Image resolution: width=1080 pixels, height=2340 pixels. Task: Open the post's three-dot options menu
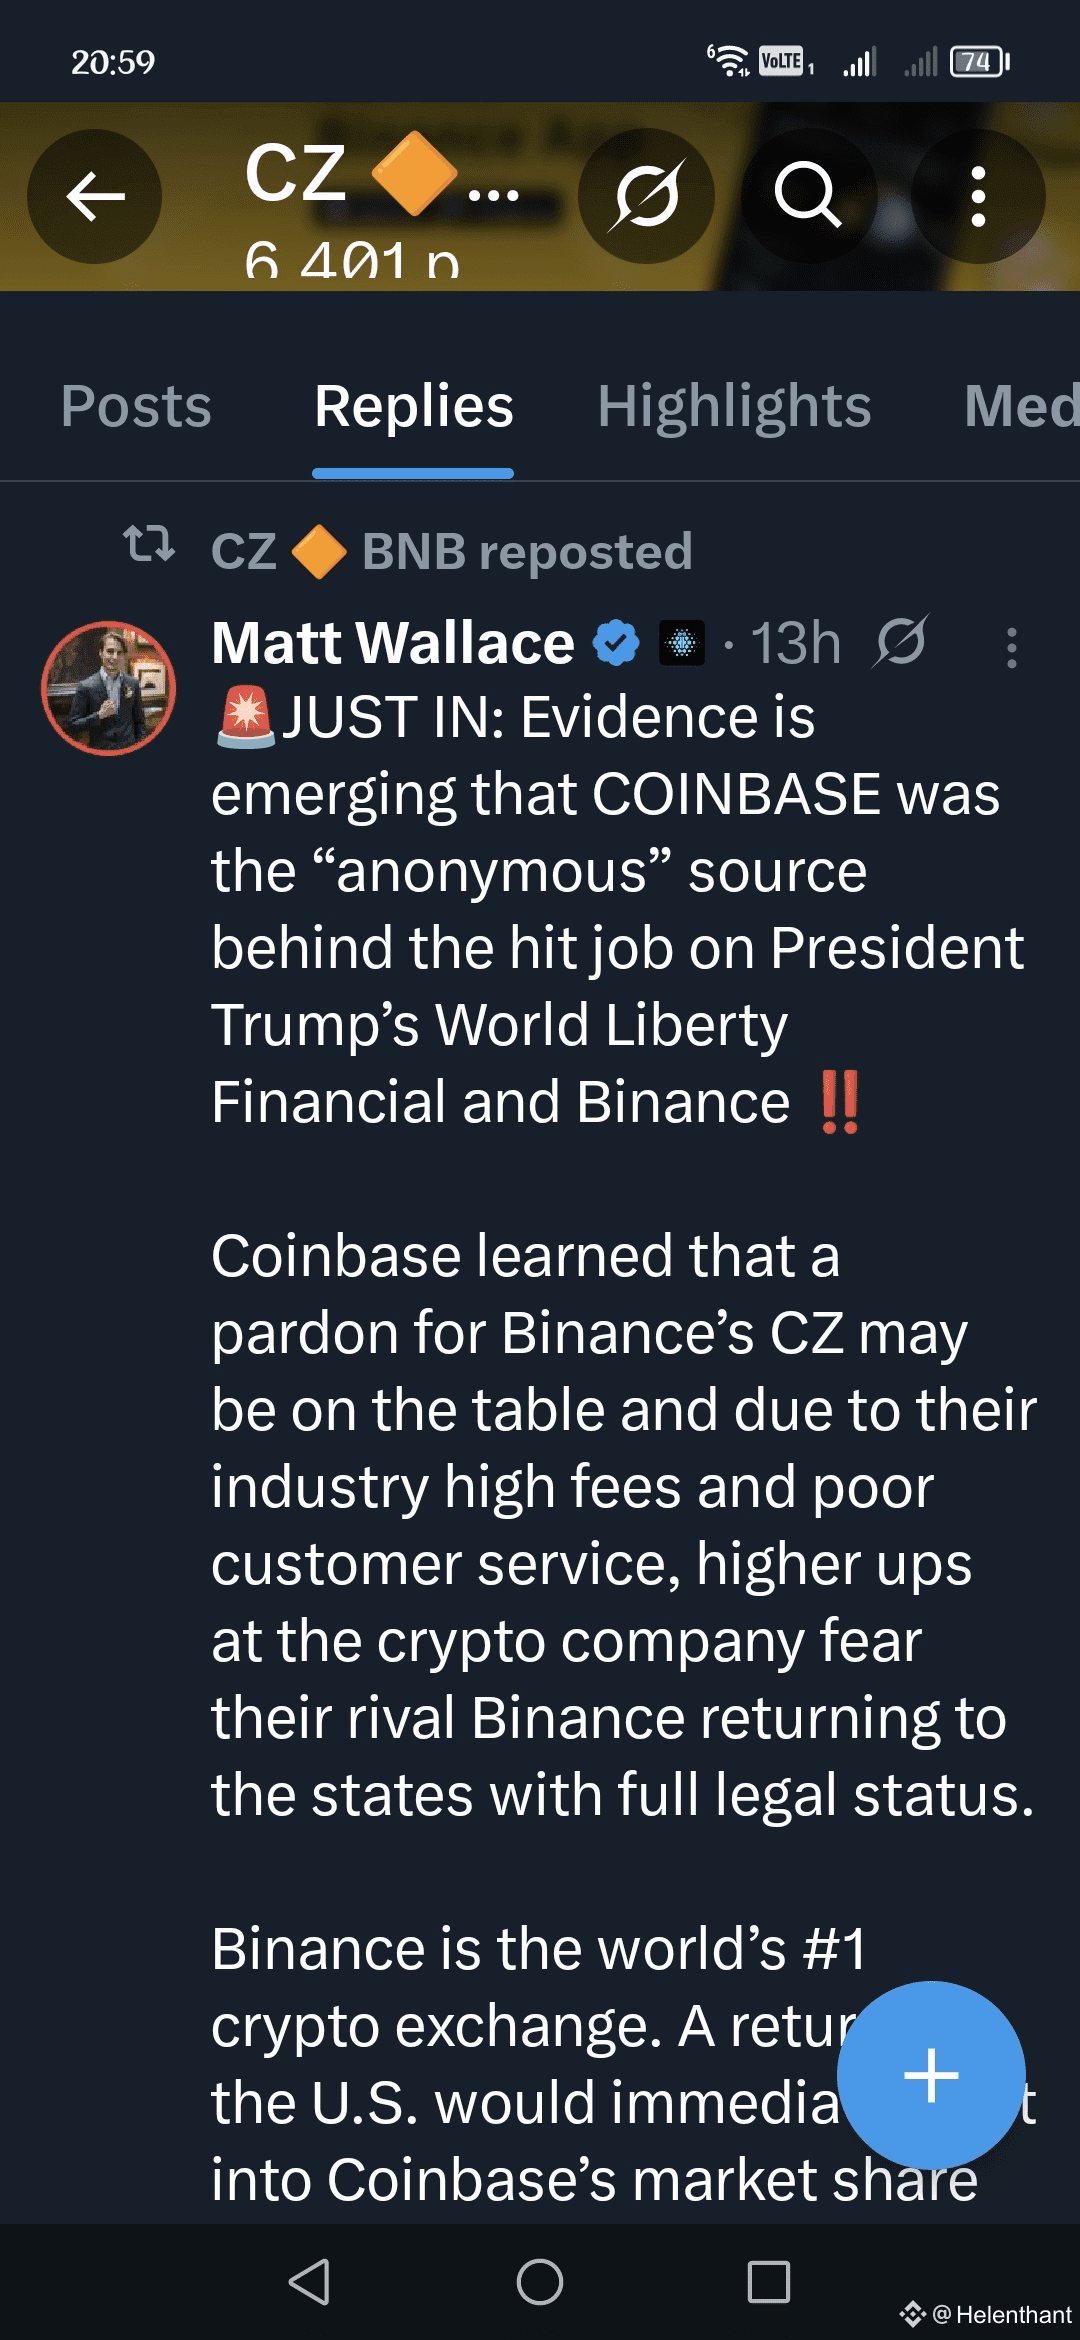click(x=1012, y=648)
